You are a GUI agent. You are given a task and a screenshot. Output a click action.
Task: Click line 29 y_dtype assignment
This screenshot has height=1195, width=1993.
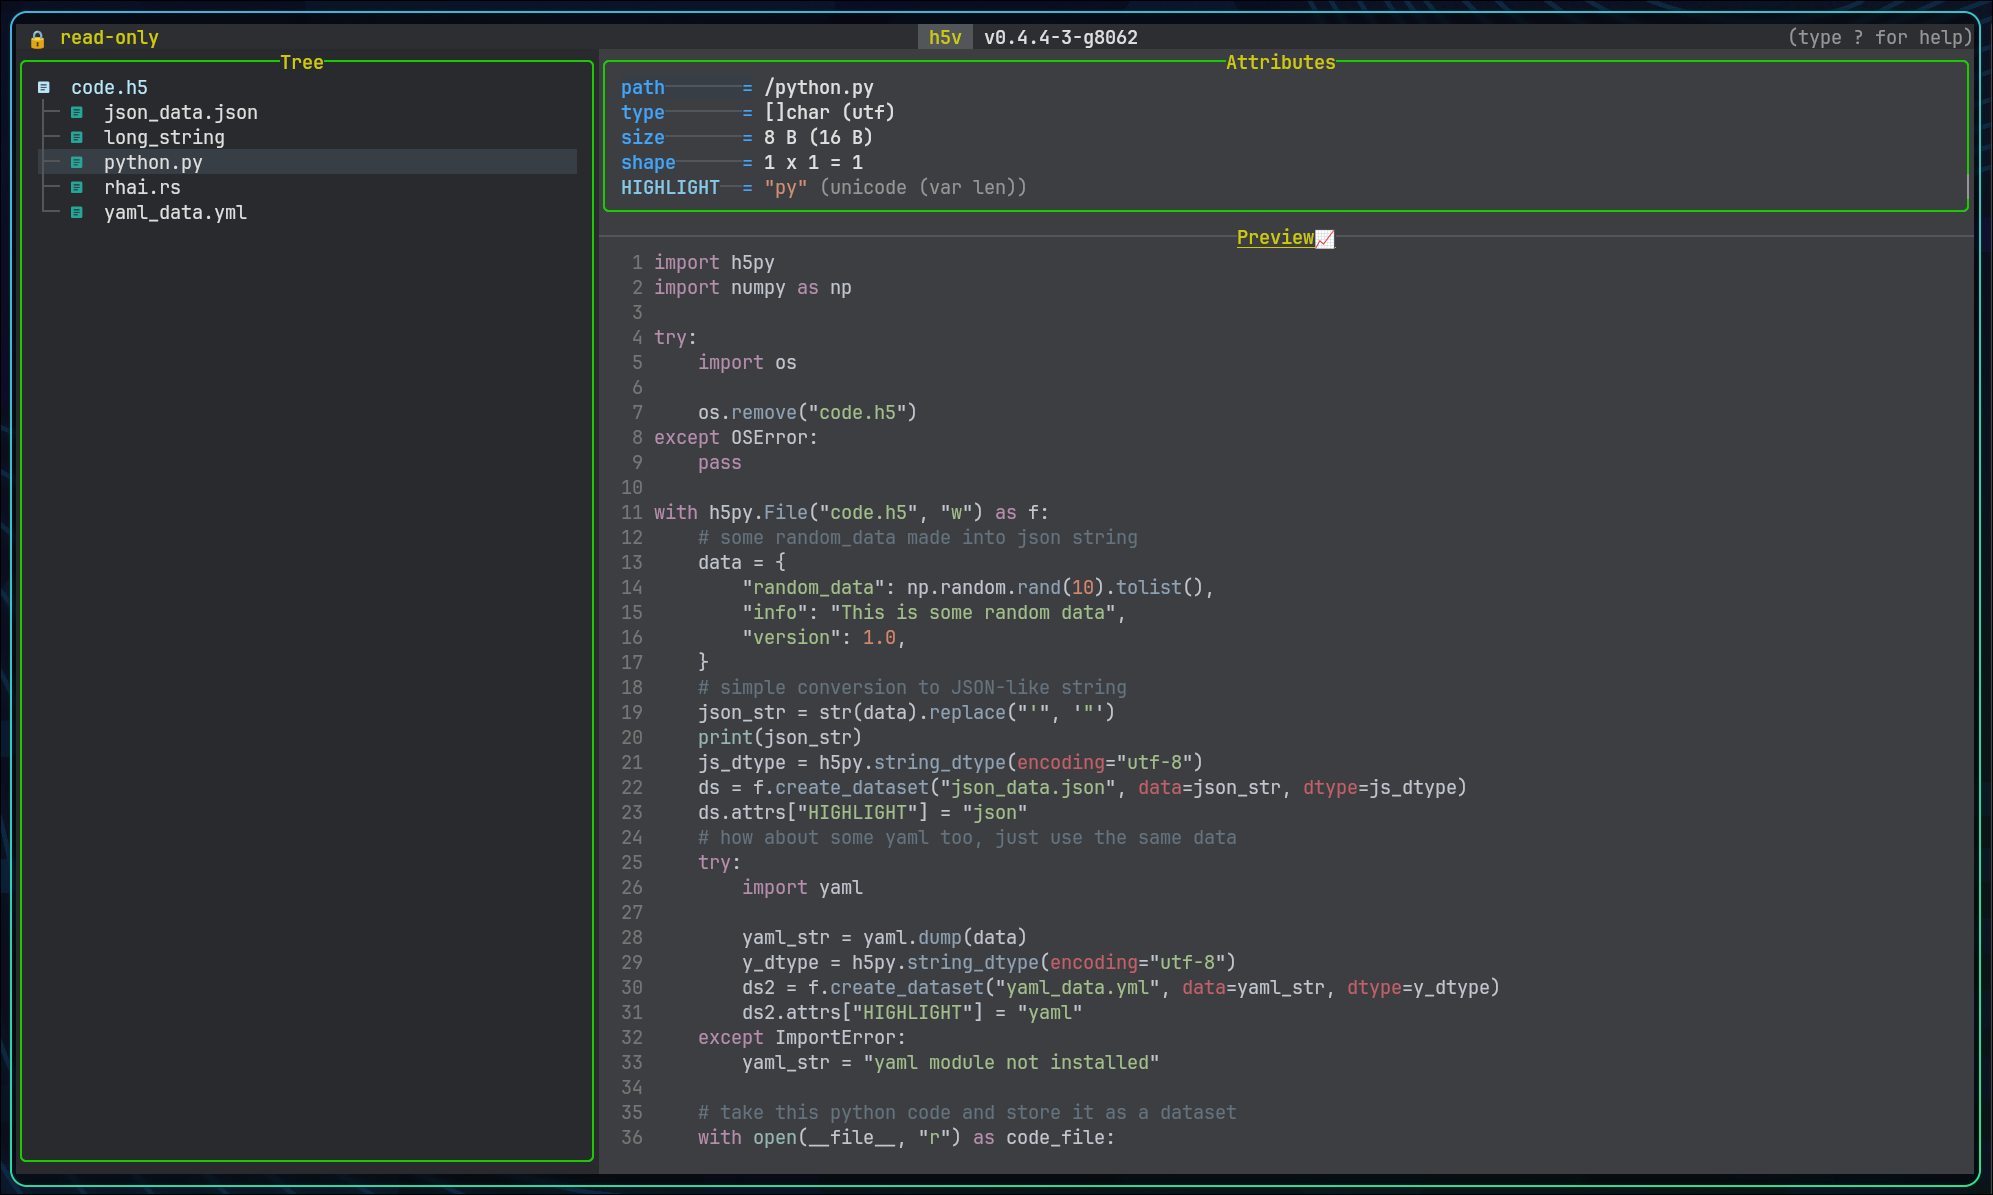(x=989, y=962)
